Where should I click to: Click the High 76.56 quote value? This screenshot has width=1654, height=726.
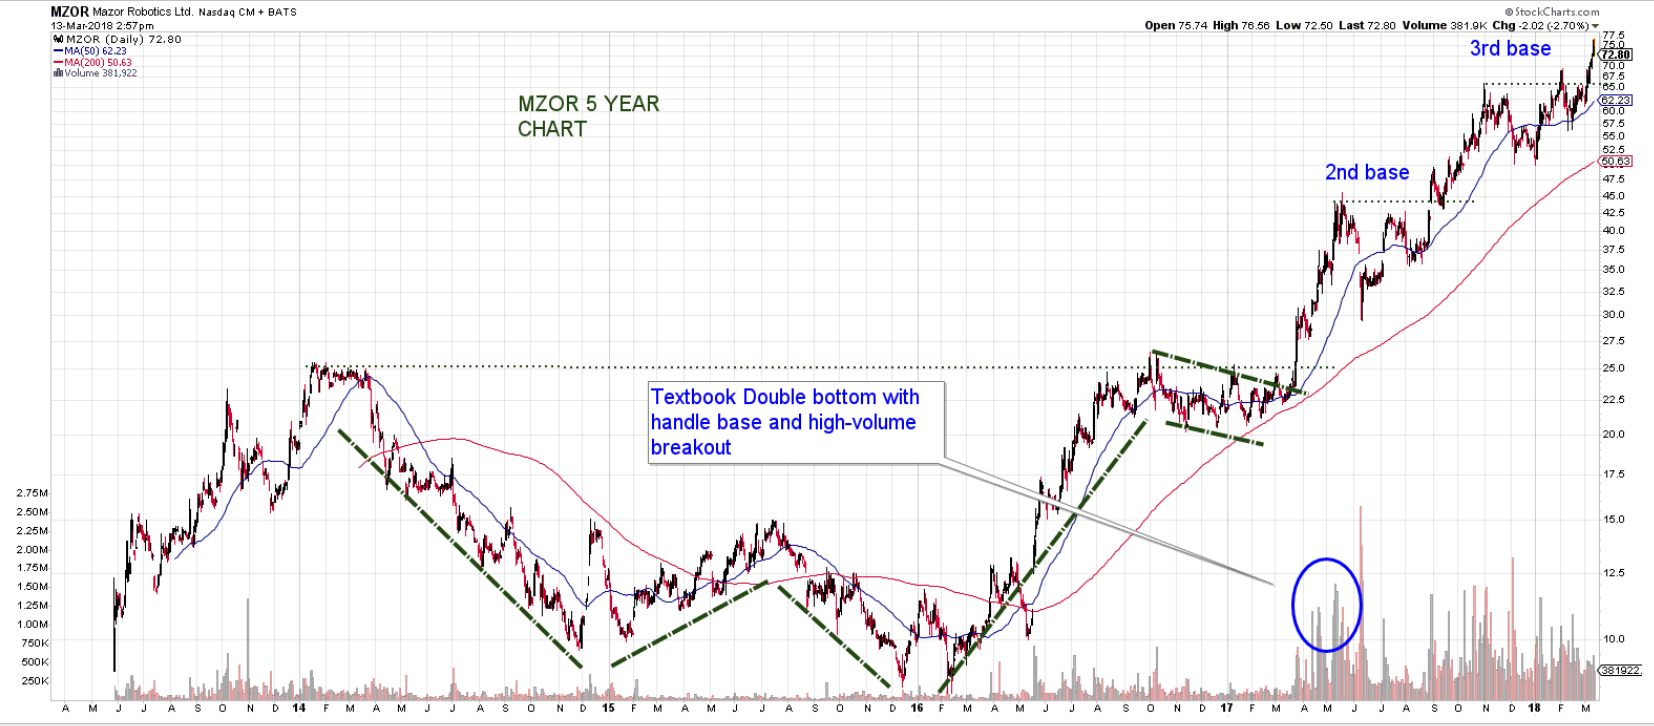click(1241, 26)
